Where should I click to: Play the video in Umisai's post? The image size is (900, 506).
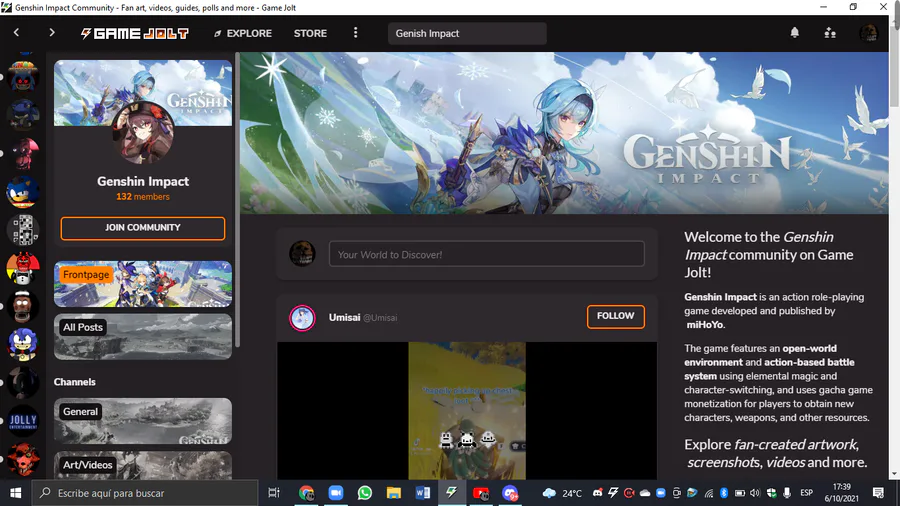click(467, 410)
